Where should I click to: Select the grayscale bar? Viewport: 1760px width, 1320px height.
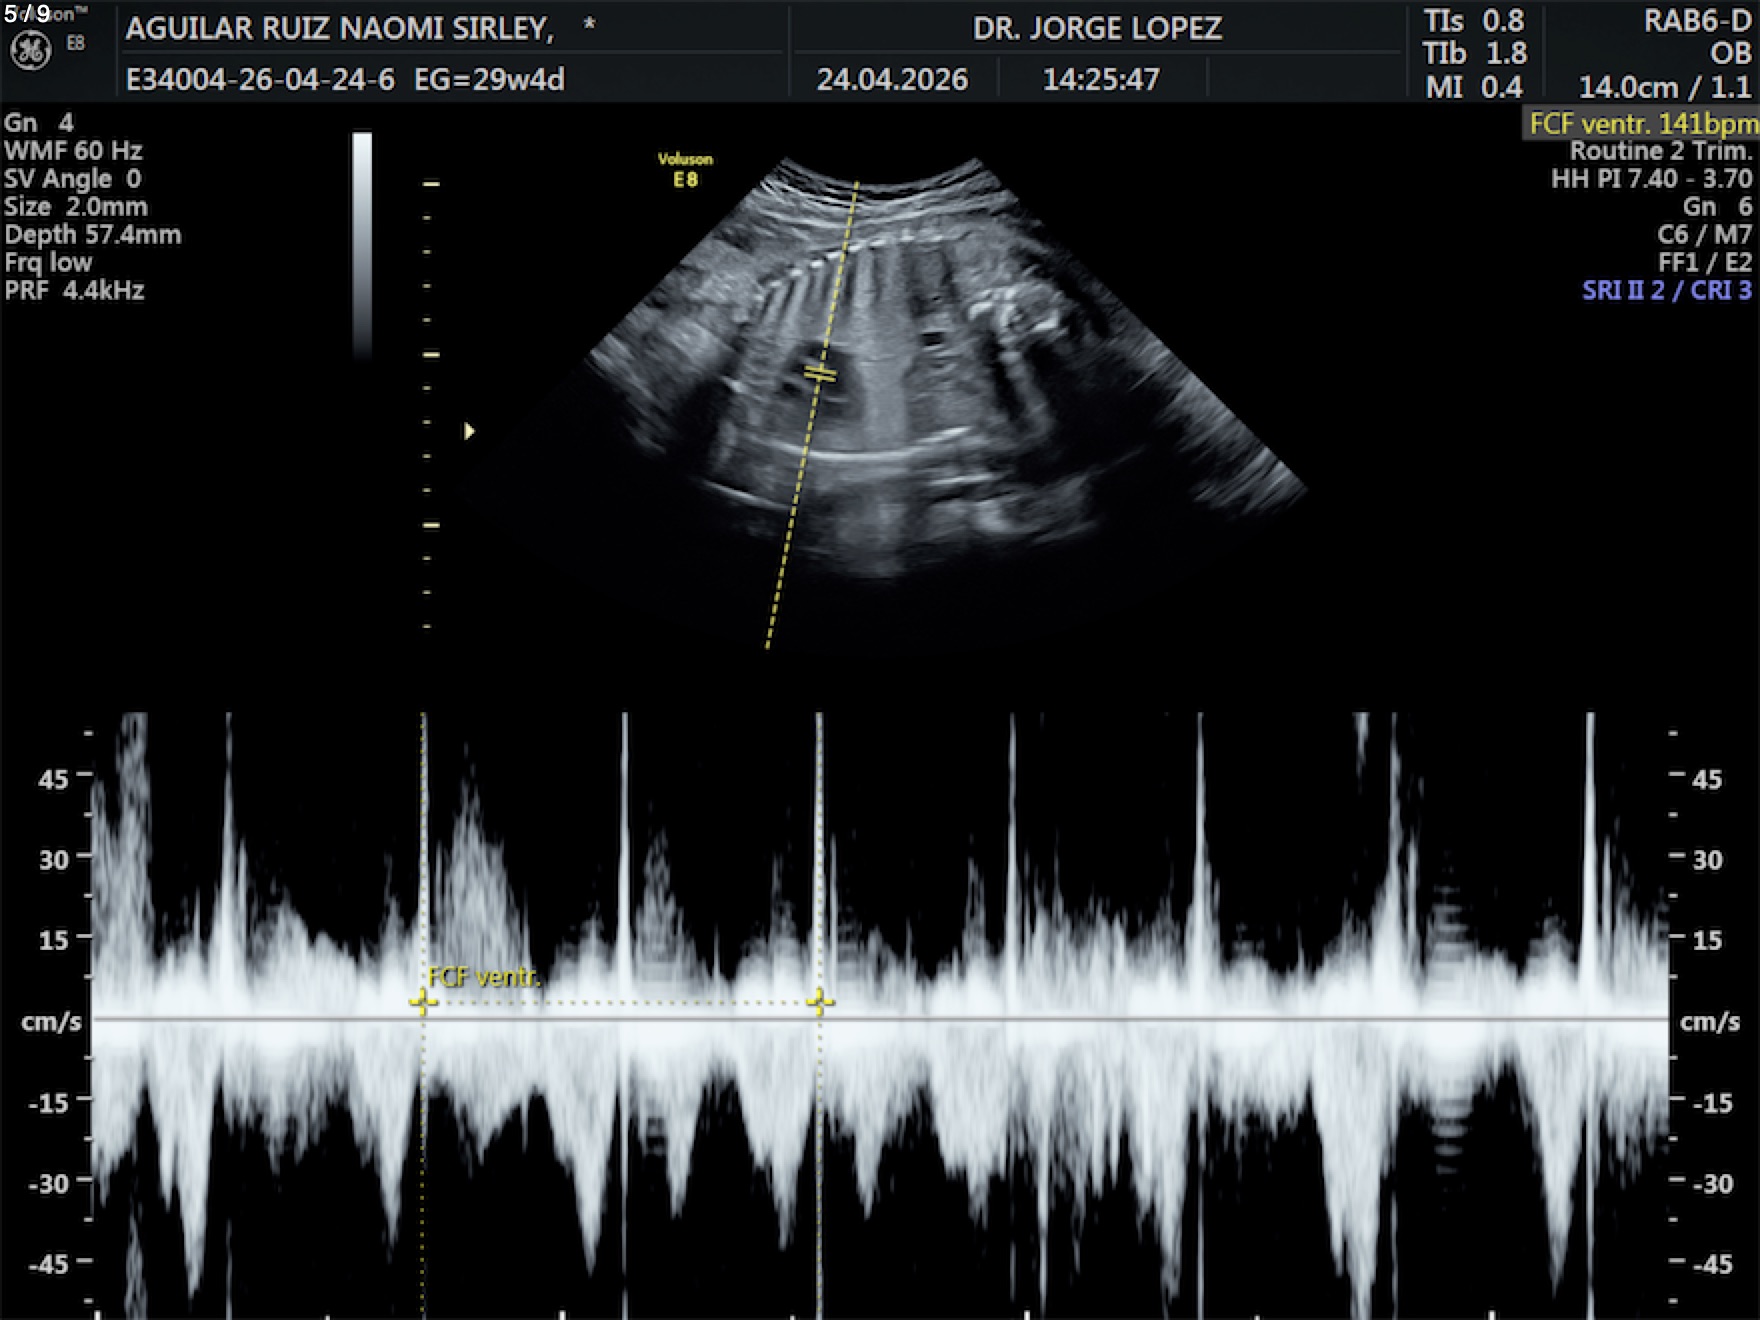(x=362, y=244)
